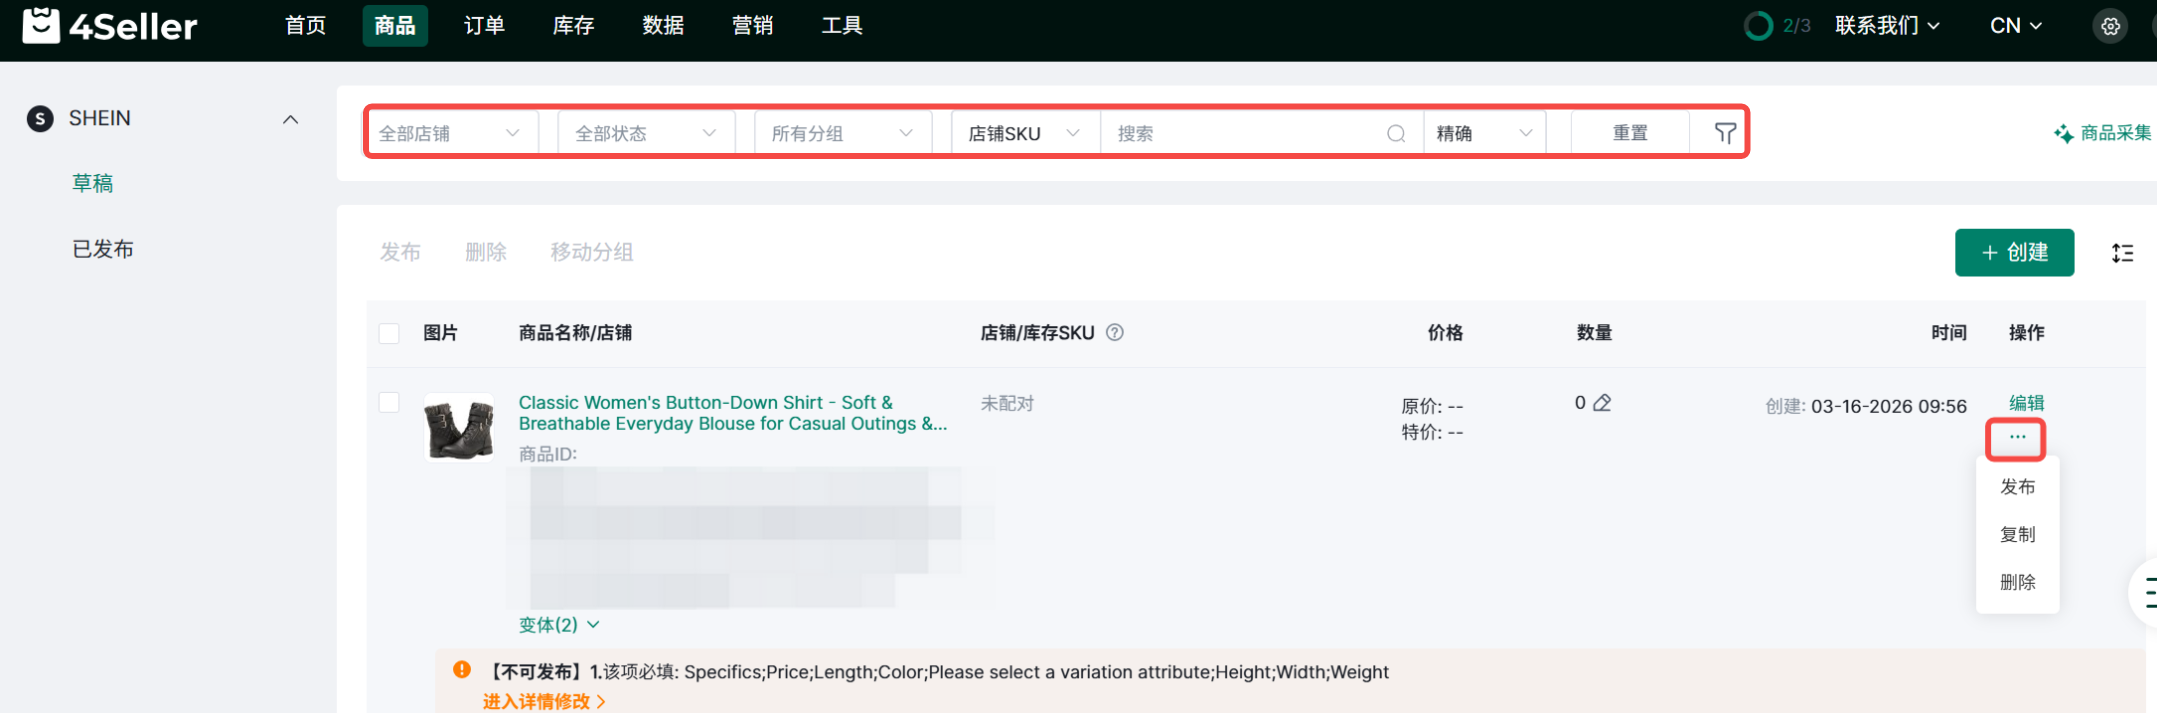Select 复制 from the actions menu
The image size is (2157, 713).
point(2017,534)
